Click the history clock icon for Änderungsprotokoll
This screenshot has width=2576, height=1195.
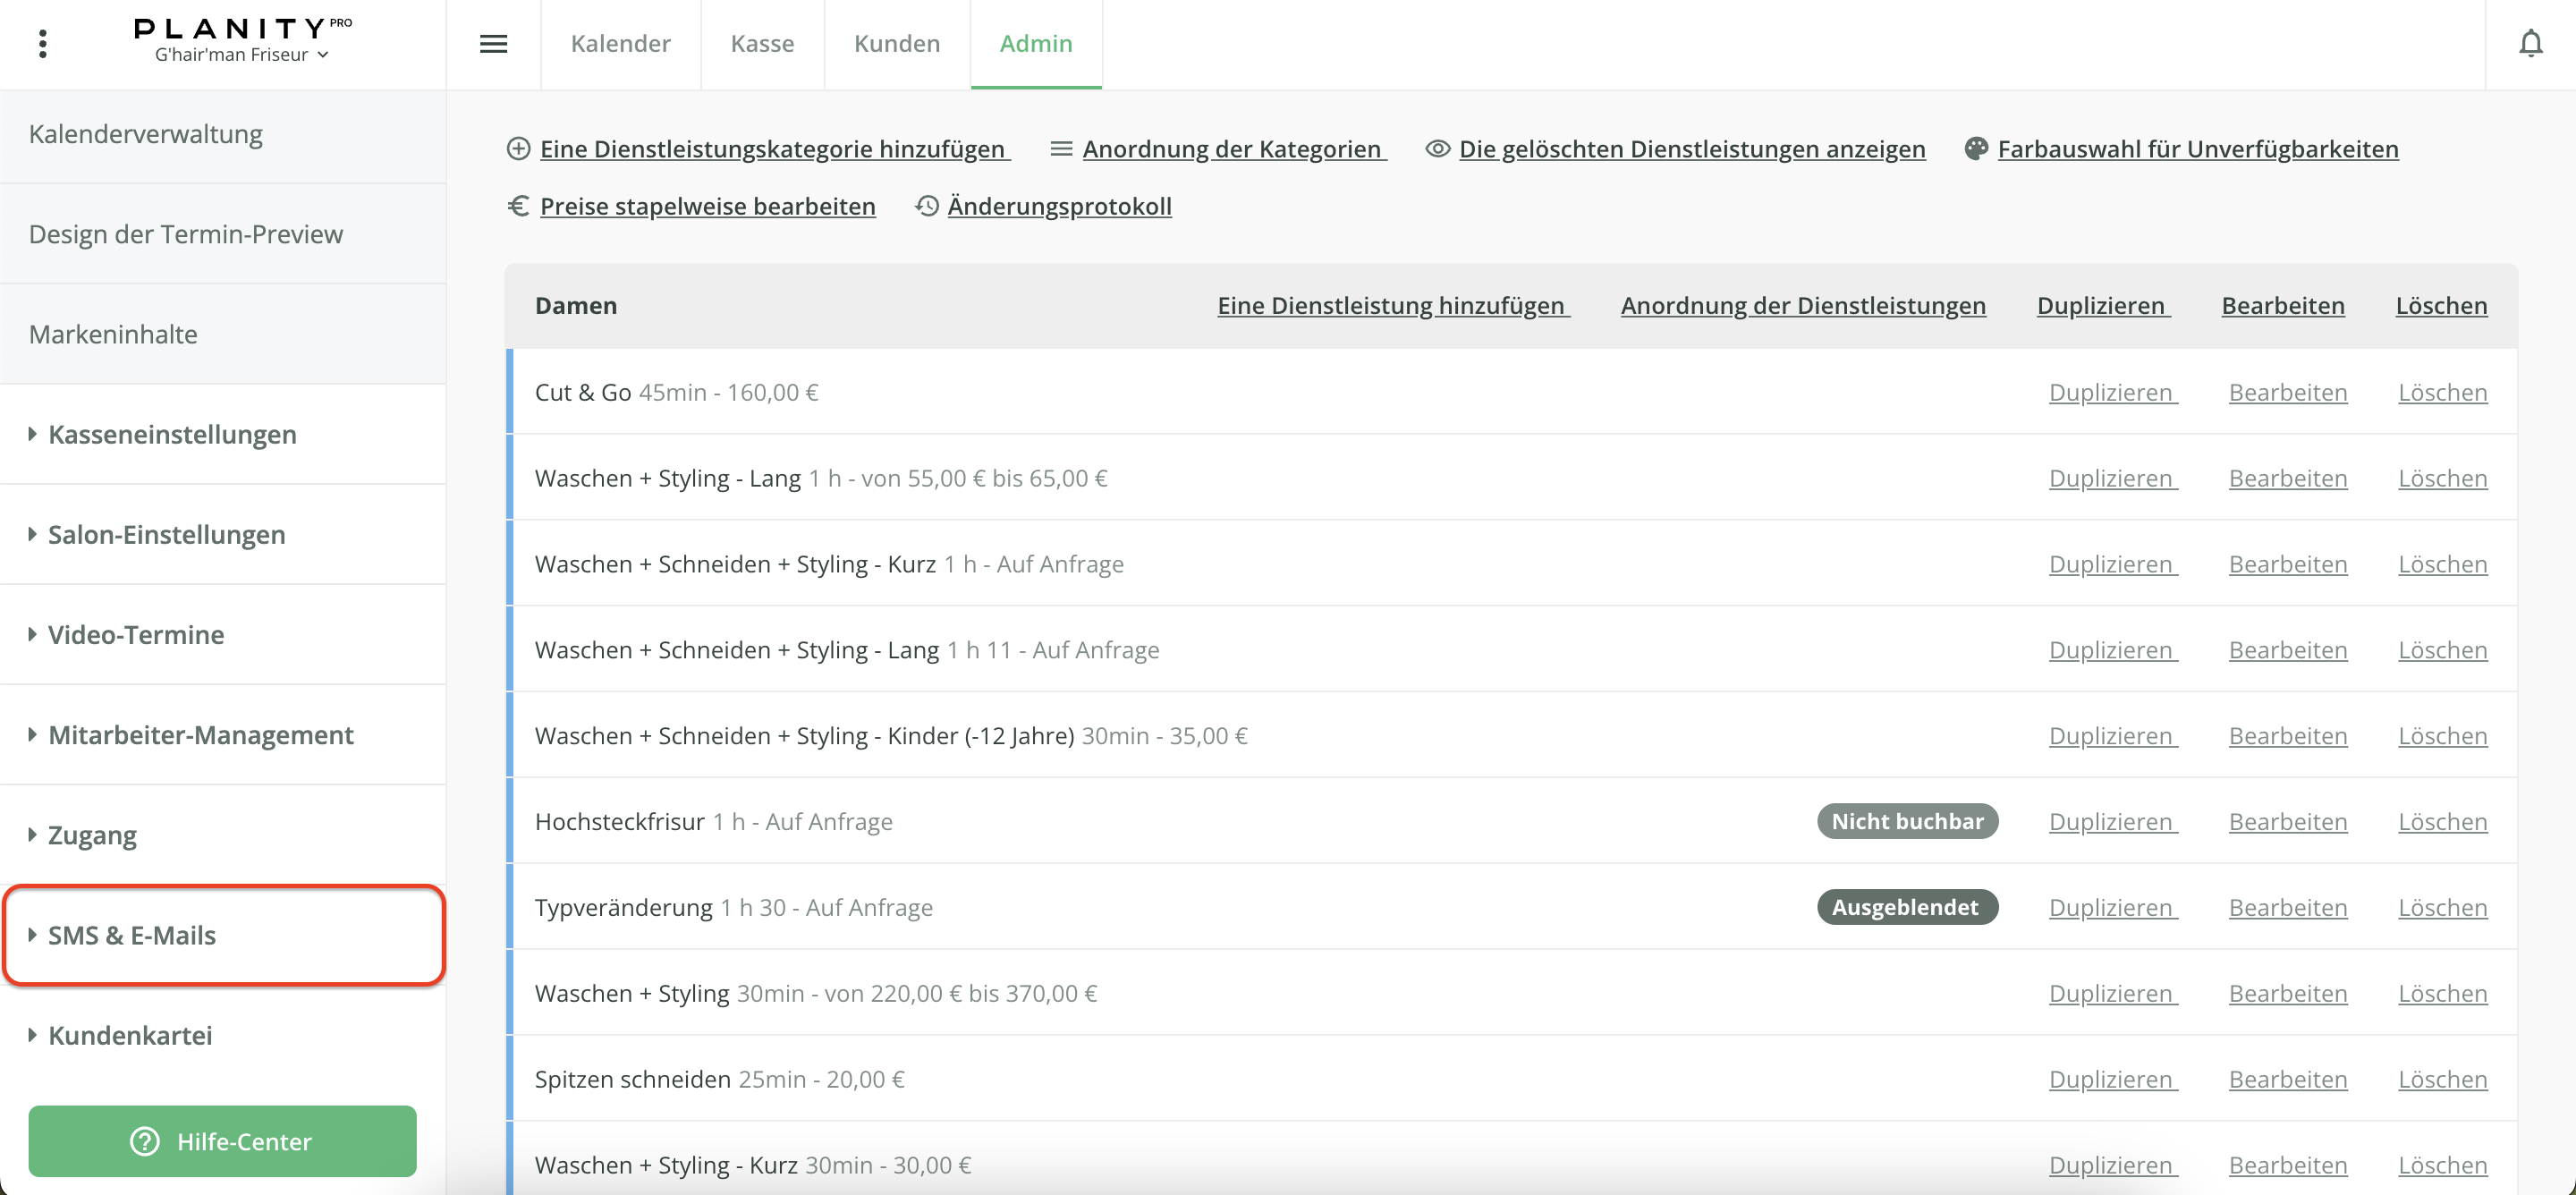coord(927,206)
